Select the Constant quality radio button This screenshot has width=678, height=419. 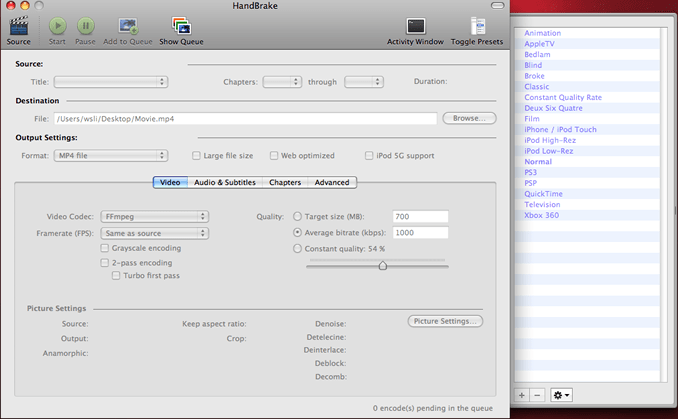(x=298, y=248)
